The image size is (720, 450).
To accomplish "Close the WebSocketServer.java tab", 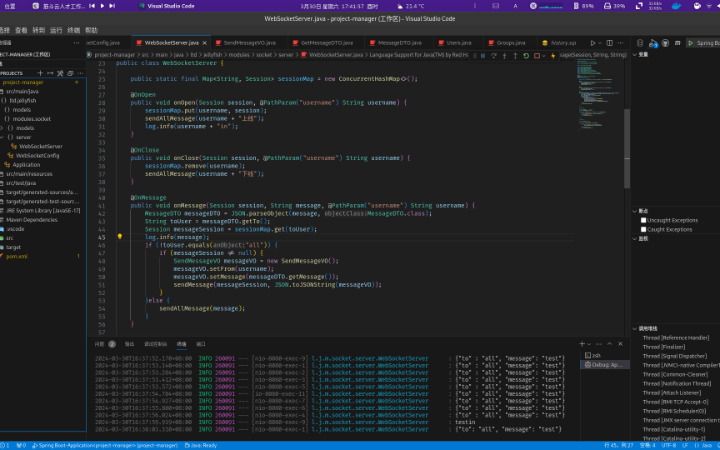I will pos(205,43).
